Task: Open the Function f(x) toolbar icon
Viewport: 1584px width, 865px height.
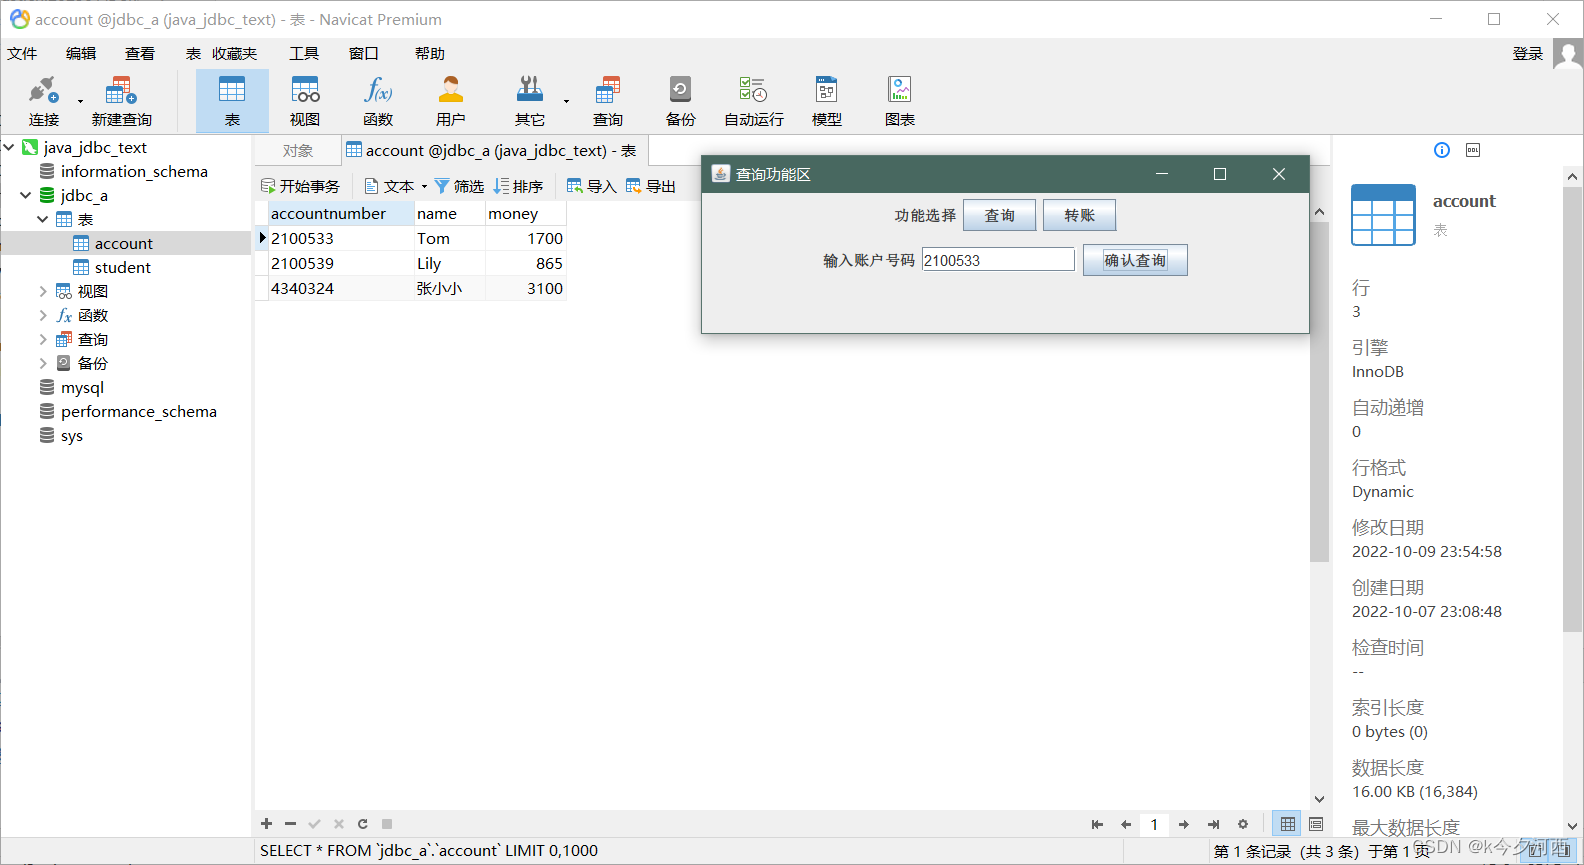Action: [378, 101]
